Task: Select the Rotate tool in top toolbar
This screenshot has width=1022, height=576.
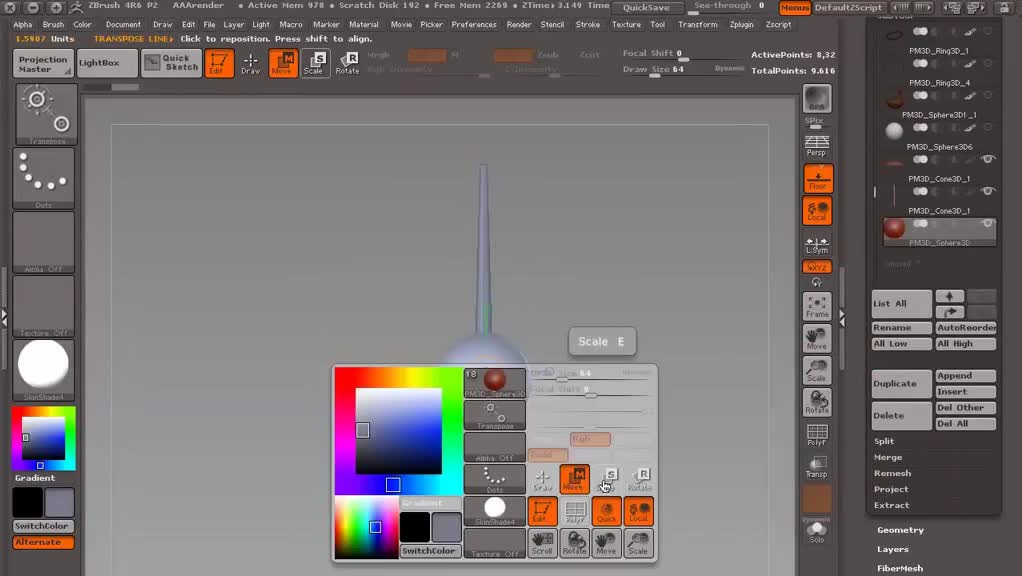Action: pos(347,63)
